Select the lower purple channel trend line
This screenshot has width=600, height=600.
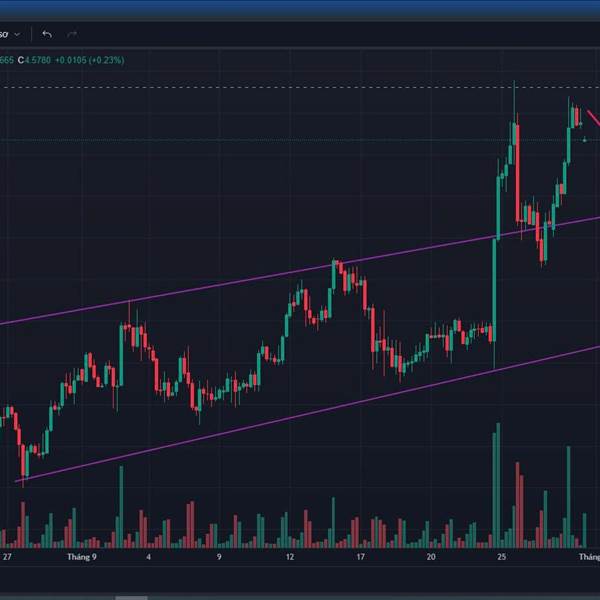click(306, 414)
